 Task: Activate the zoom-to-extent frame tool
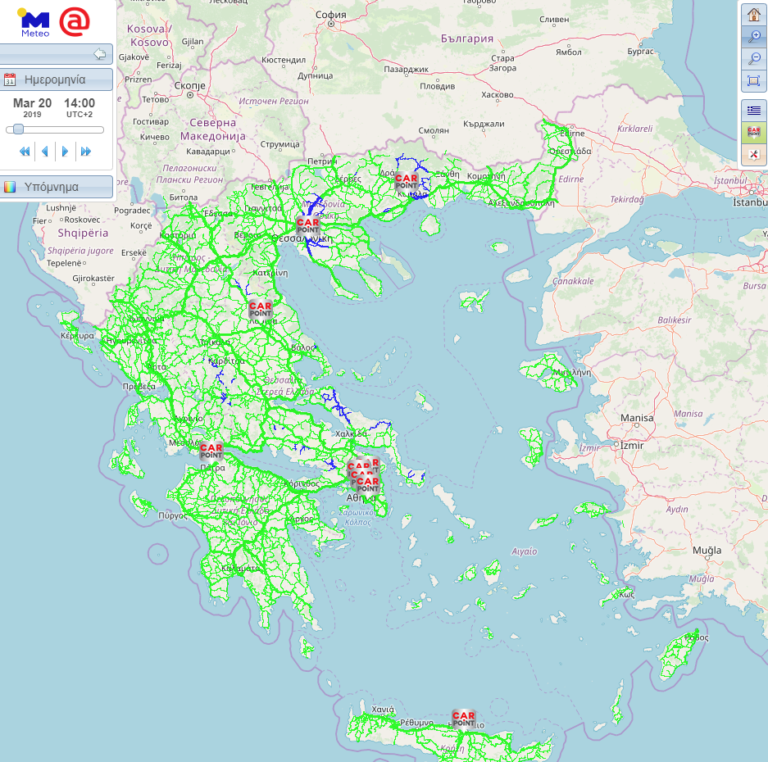tap(754, 80)
